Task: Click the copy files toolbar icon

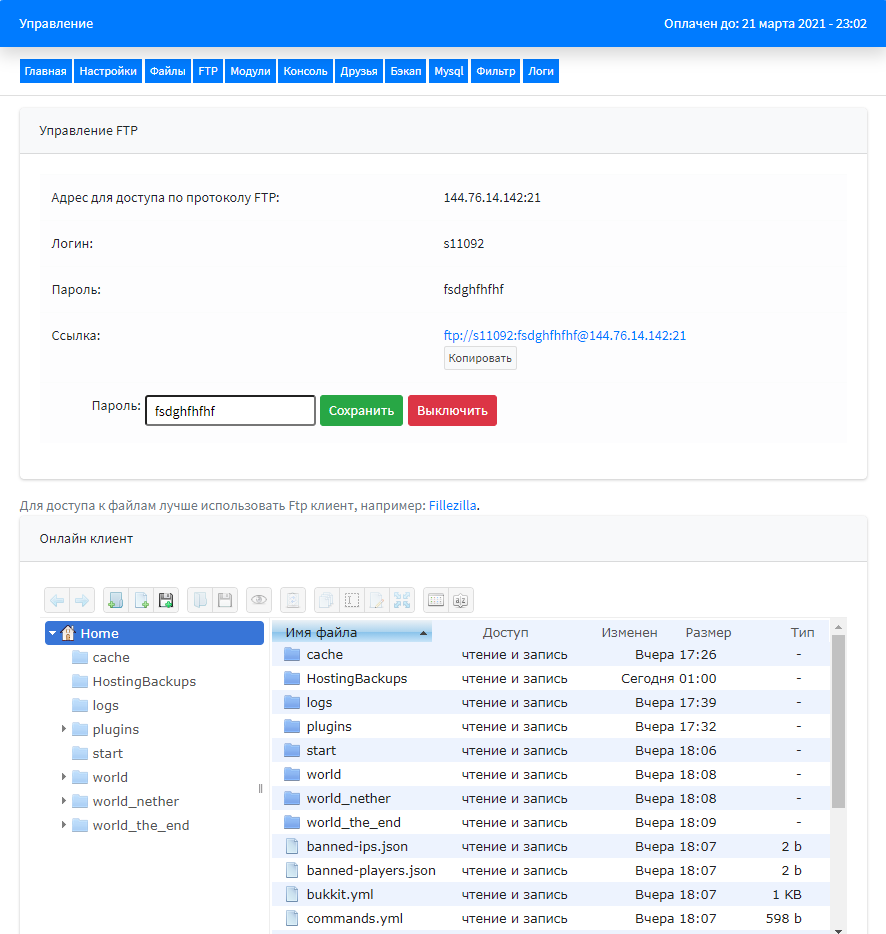Action: pos(327,600)
